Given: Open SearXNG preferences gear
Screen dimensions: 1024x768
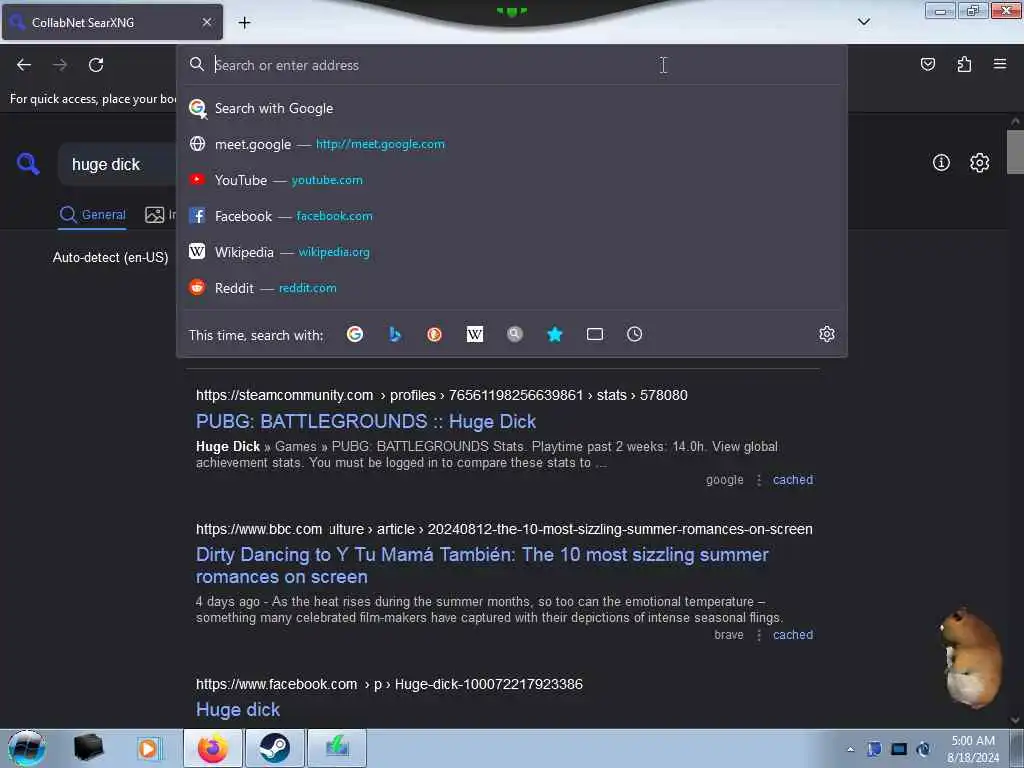Looking at the screenshot, I should coord(979,163).
